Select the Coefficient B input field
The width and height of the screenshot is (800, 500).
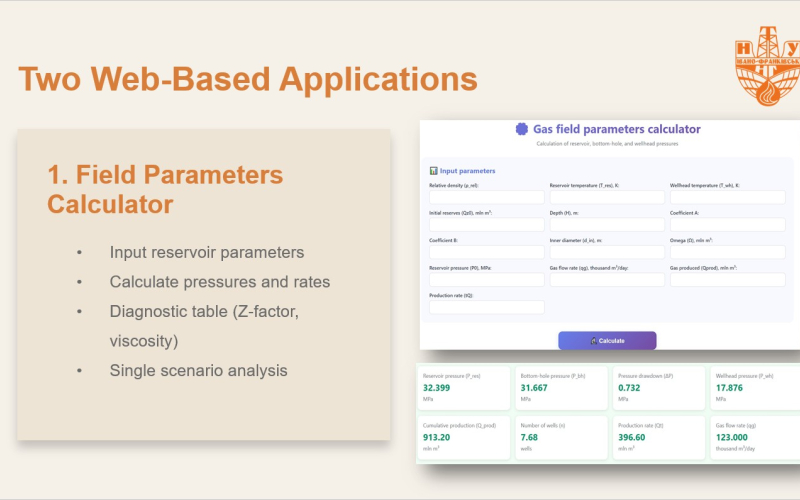click(486, 252)
